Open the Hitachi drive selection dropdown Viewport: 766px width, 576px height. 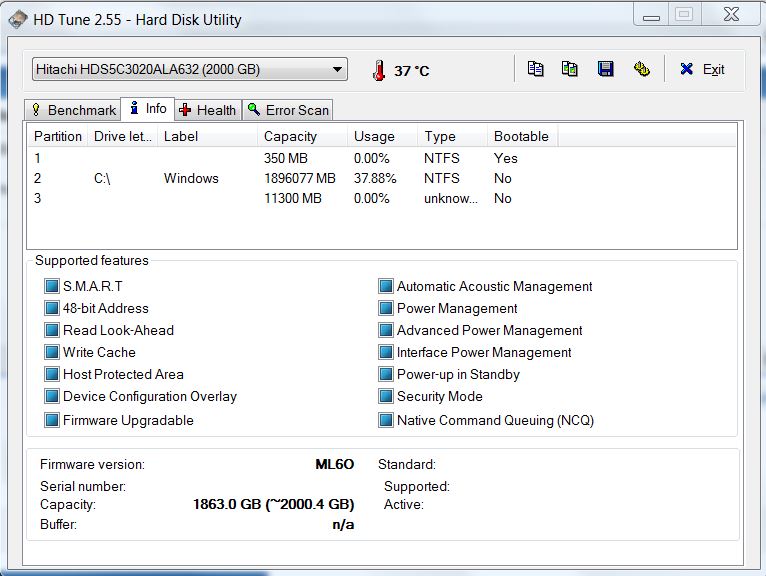coord(190,69)
